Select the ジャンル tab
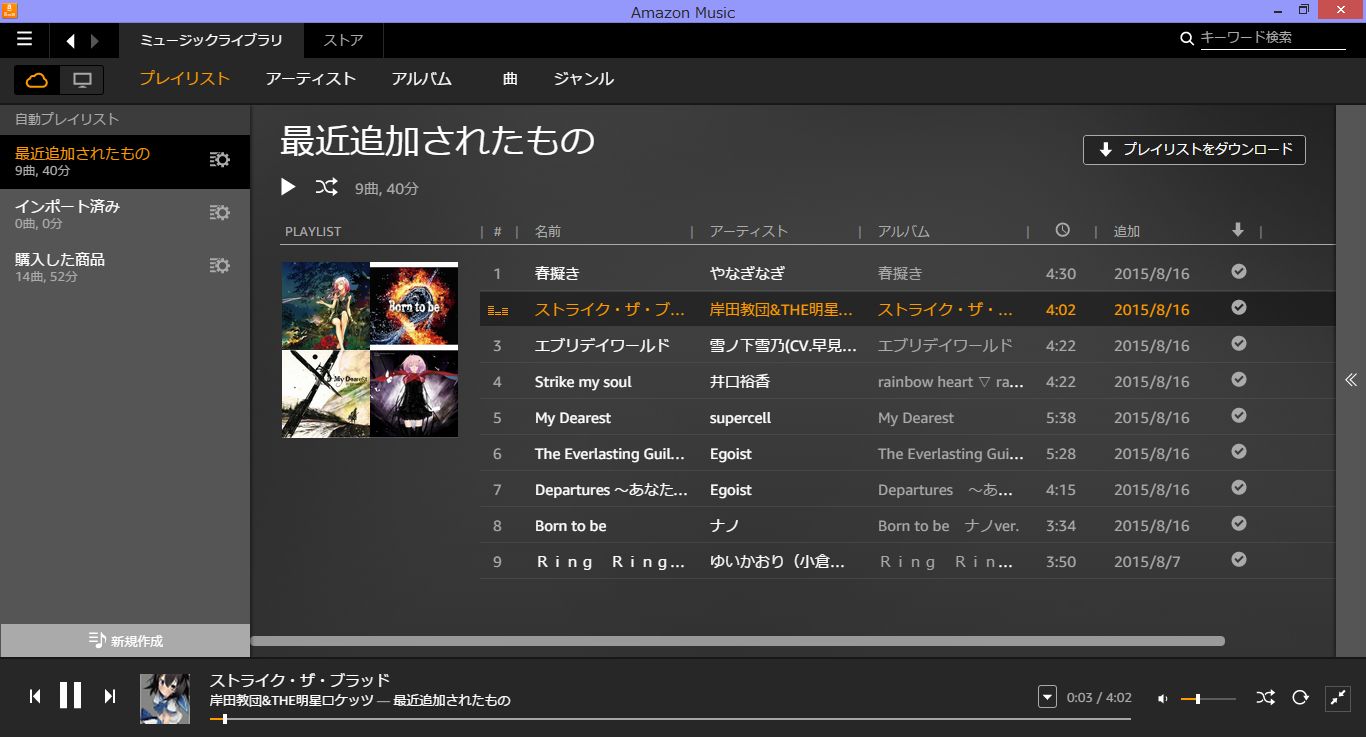Viewport: 1366px width, 737px height. tap(584, 79)
